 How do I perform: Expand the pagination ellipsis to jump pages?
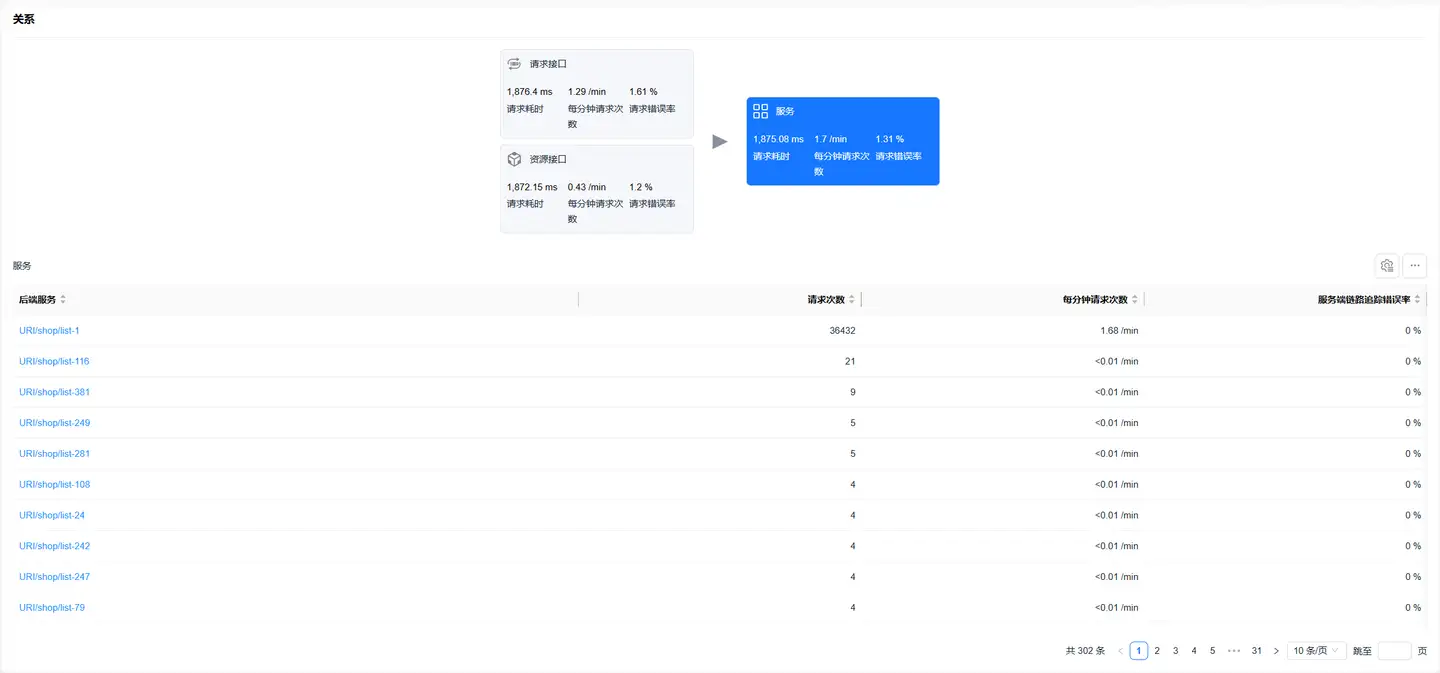[1234, 651]
